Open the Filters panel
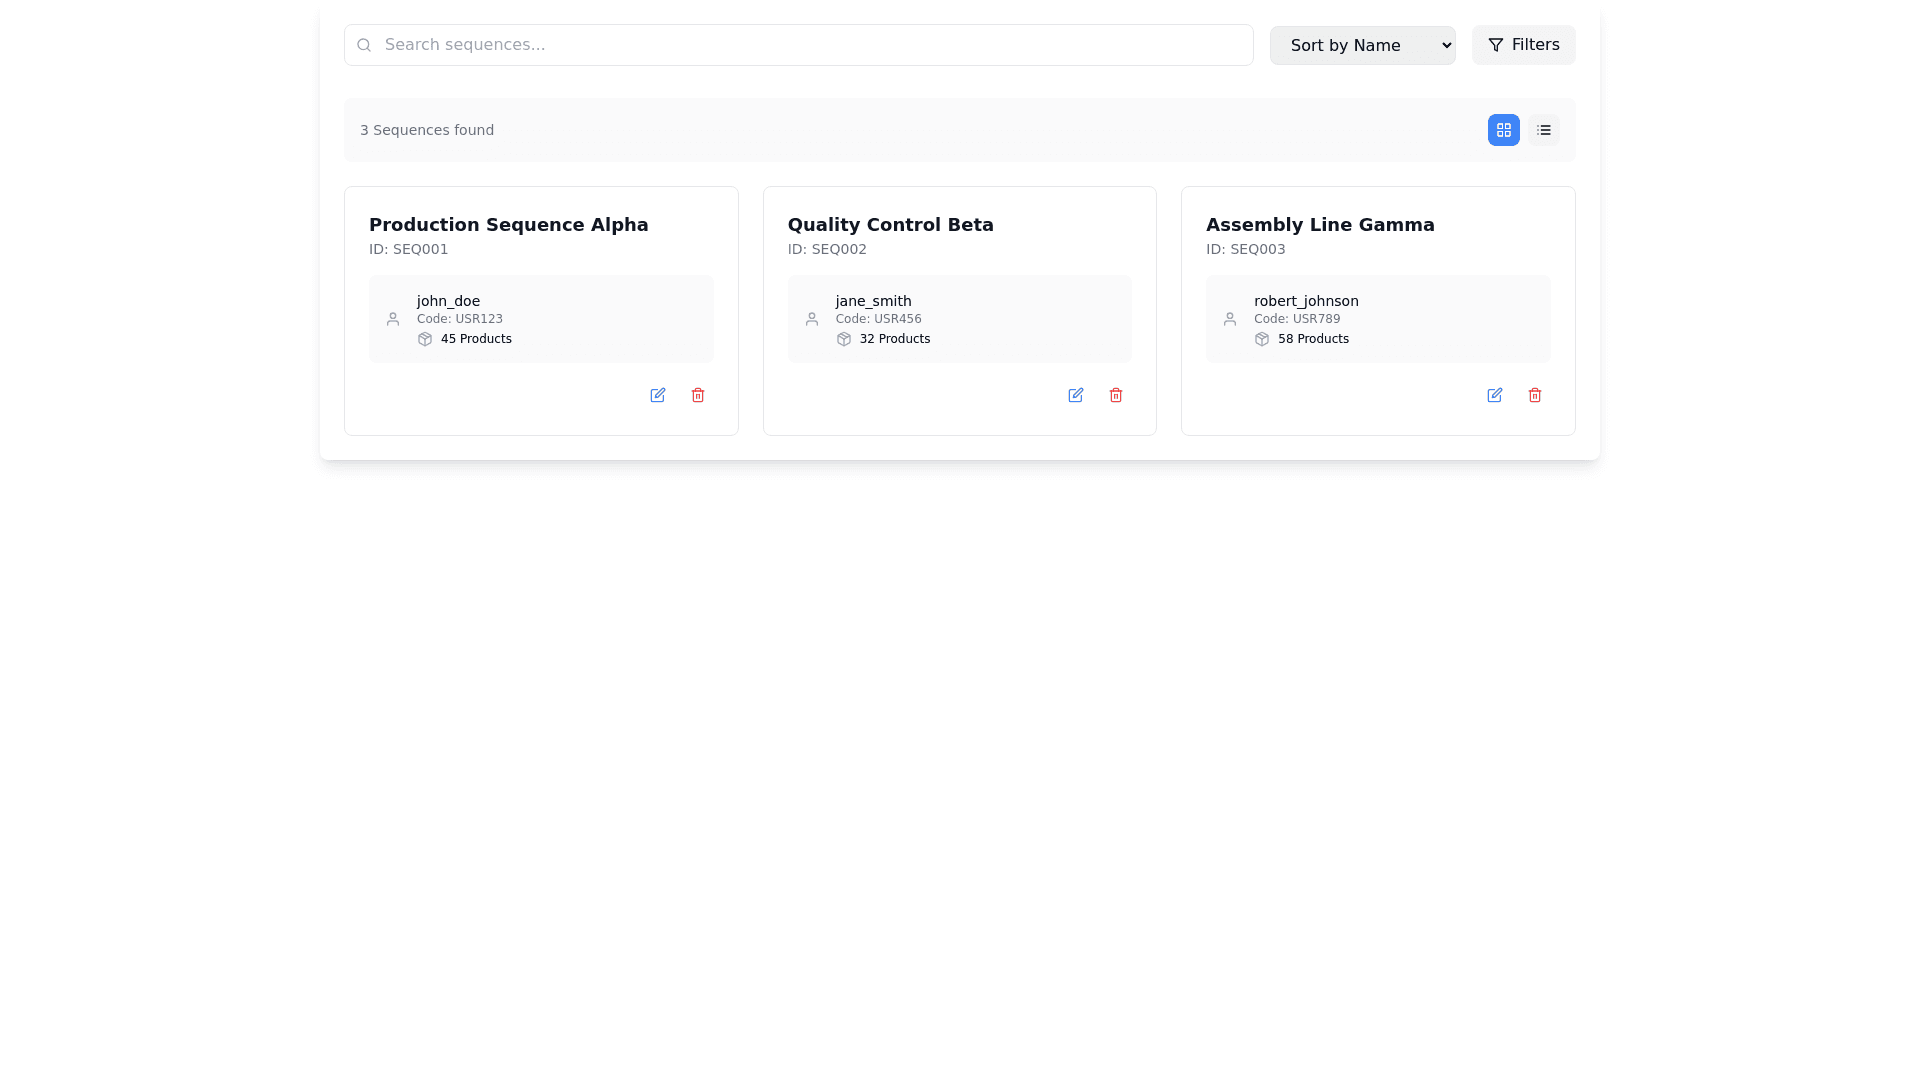 [1523, 45]
